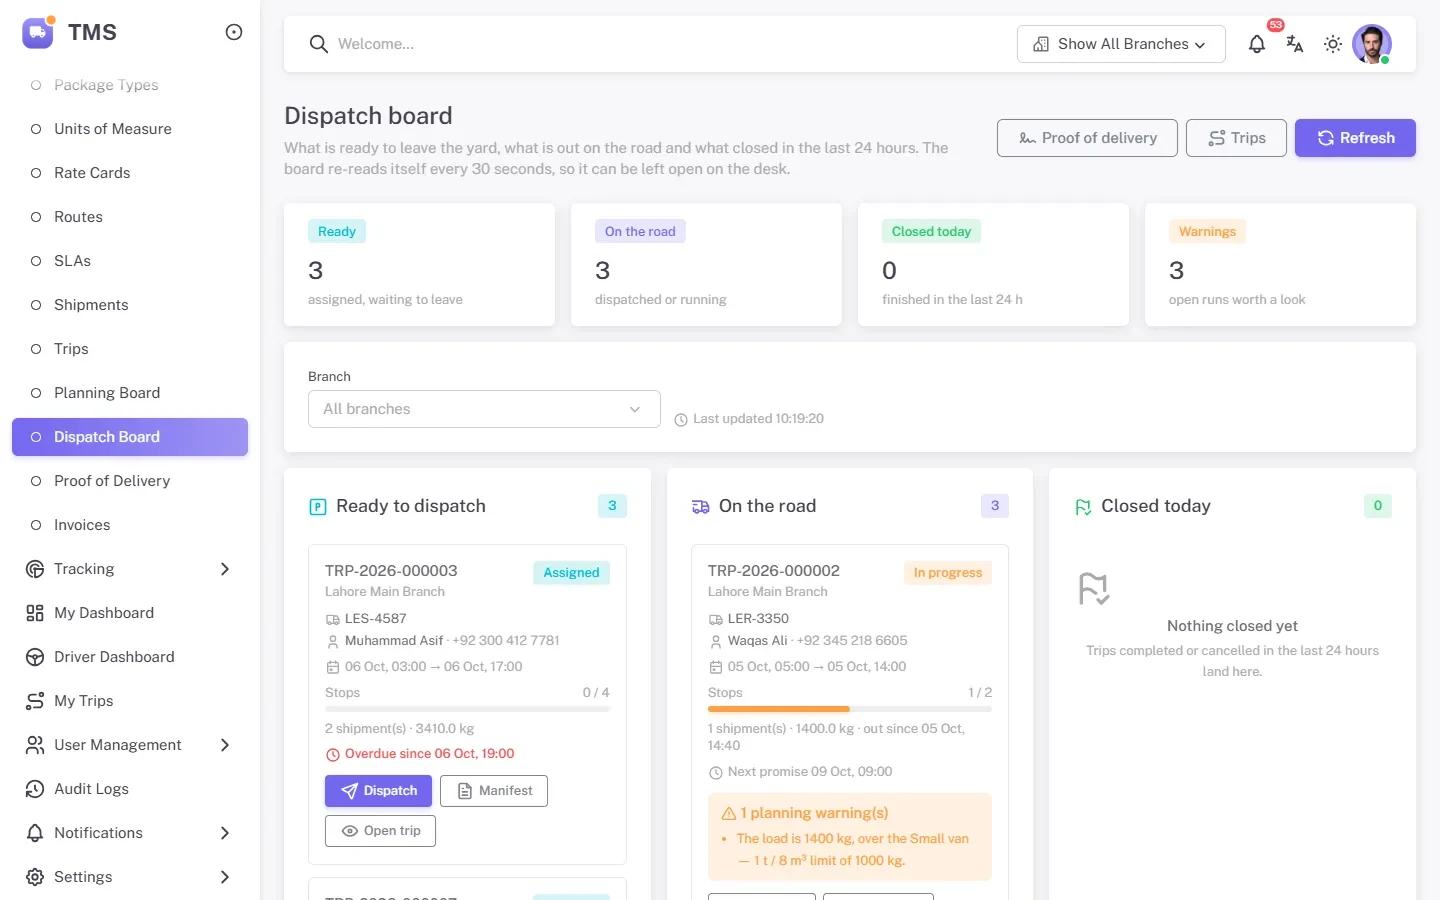Expand the User Management chevron
Viewport: 1440px width, 900px height.
point(225,745)
